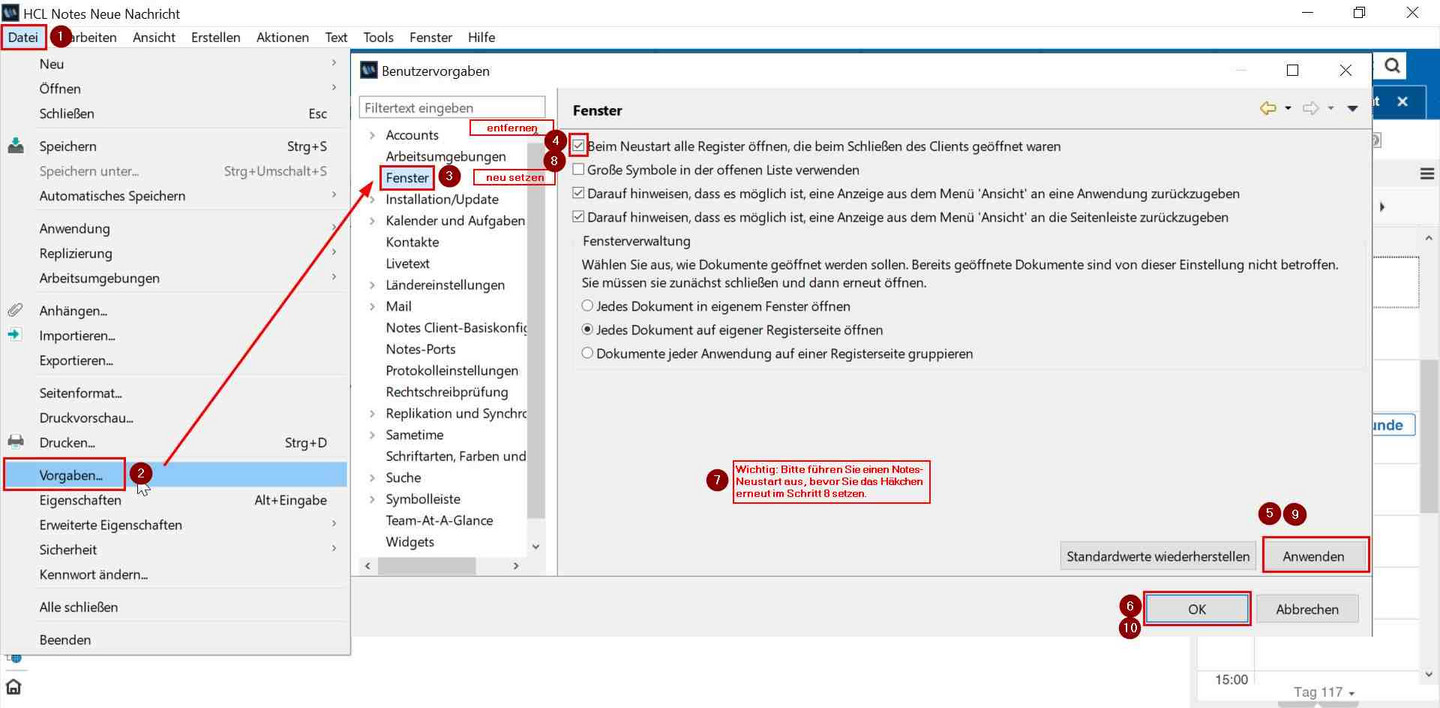This screenshot has width=1440, height=708.
Task: Open the Ansicht menu
Action: coord(154,37)
